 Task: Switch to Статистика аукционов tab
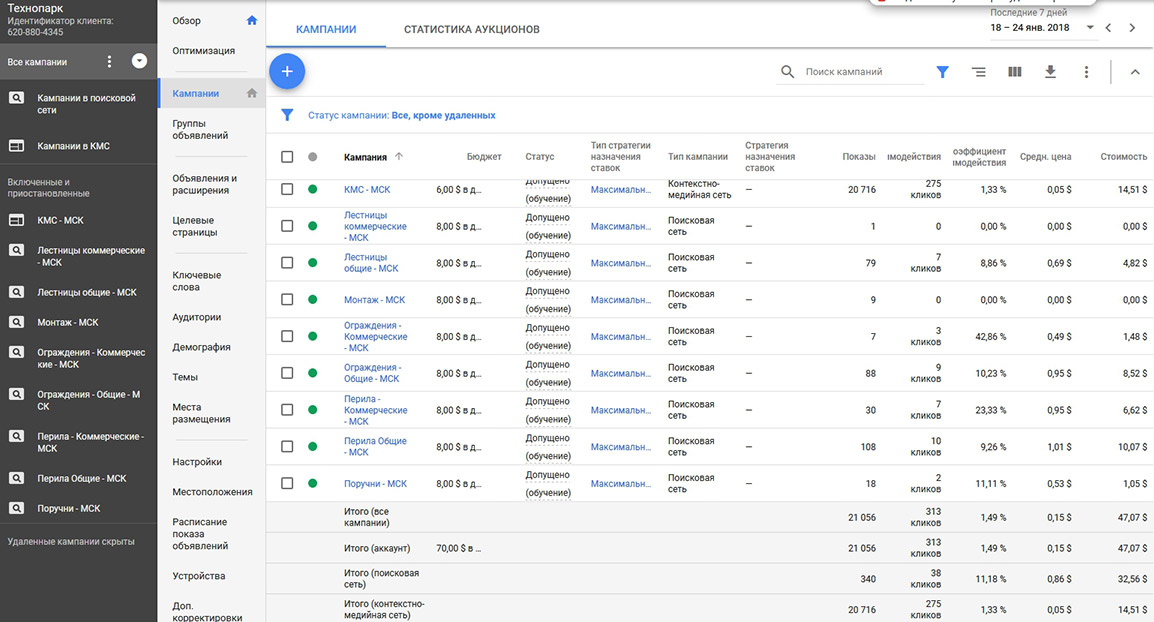(471, 30)
